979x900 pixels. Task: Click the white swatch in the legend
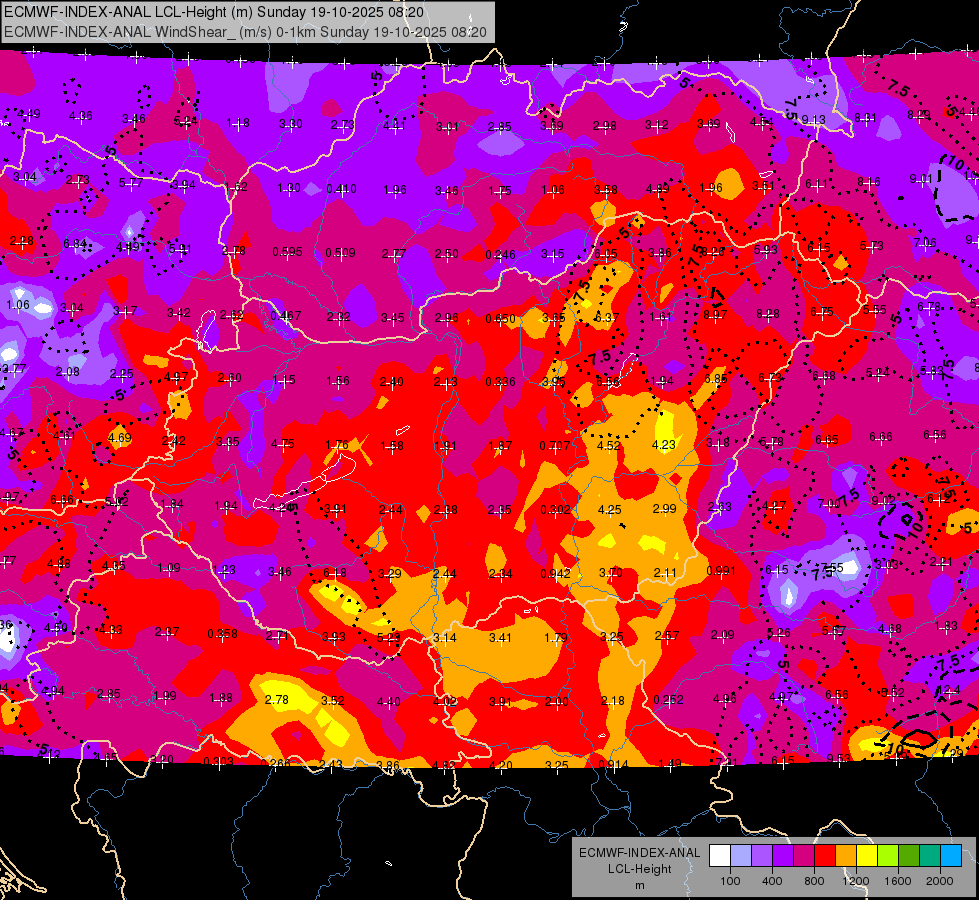click(x=720, y=856)
